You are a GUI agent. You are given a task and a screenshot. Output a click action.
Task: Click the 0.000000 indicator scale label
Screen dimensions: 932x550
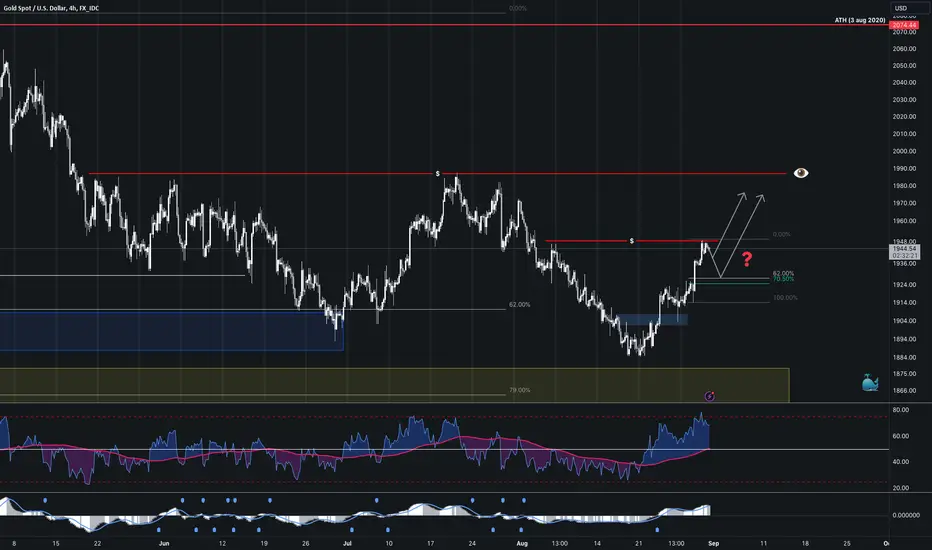pyautogui.click(x=907, y=515)
